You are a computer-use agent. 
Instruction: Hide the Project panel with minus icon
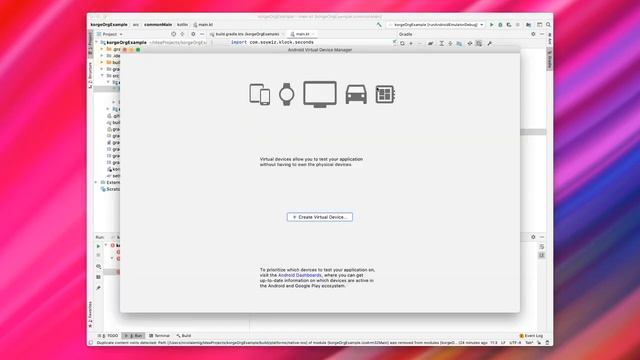[202, 34]
